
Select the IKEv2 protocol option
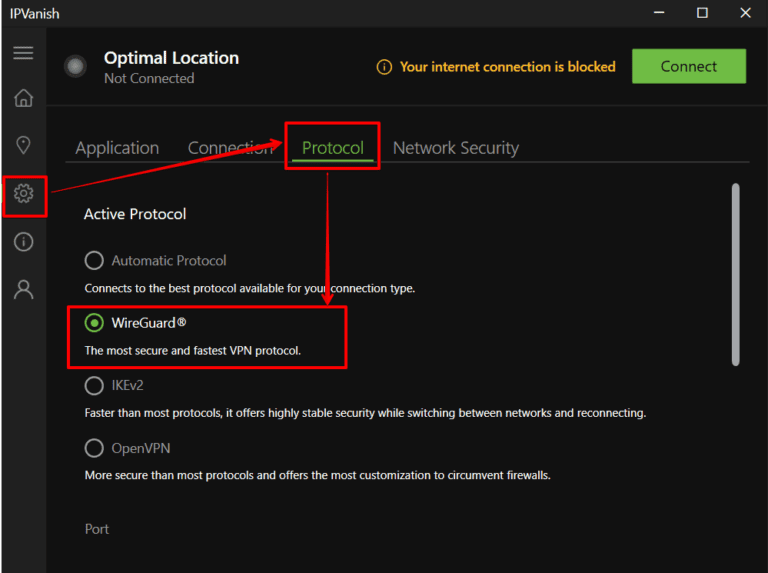[x=94, y=385]
